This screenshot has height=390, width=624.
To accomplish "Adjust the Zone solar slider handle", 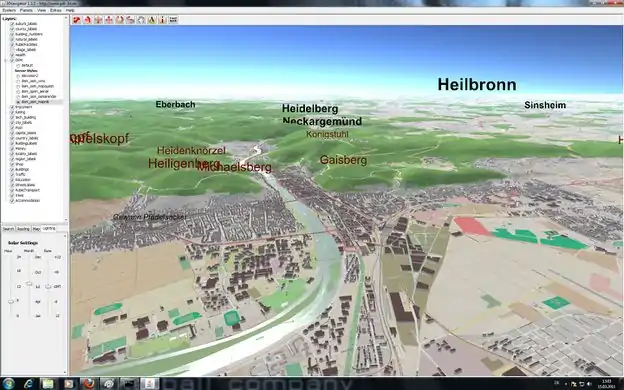I will [x=48, y=287].
